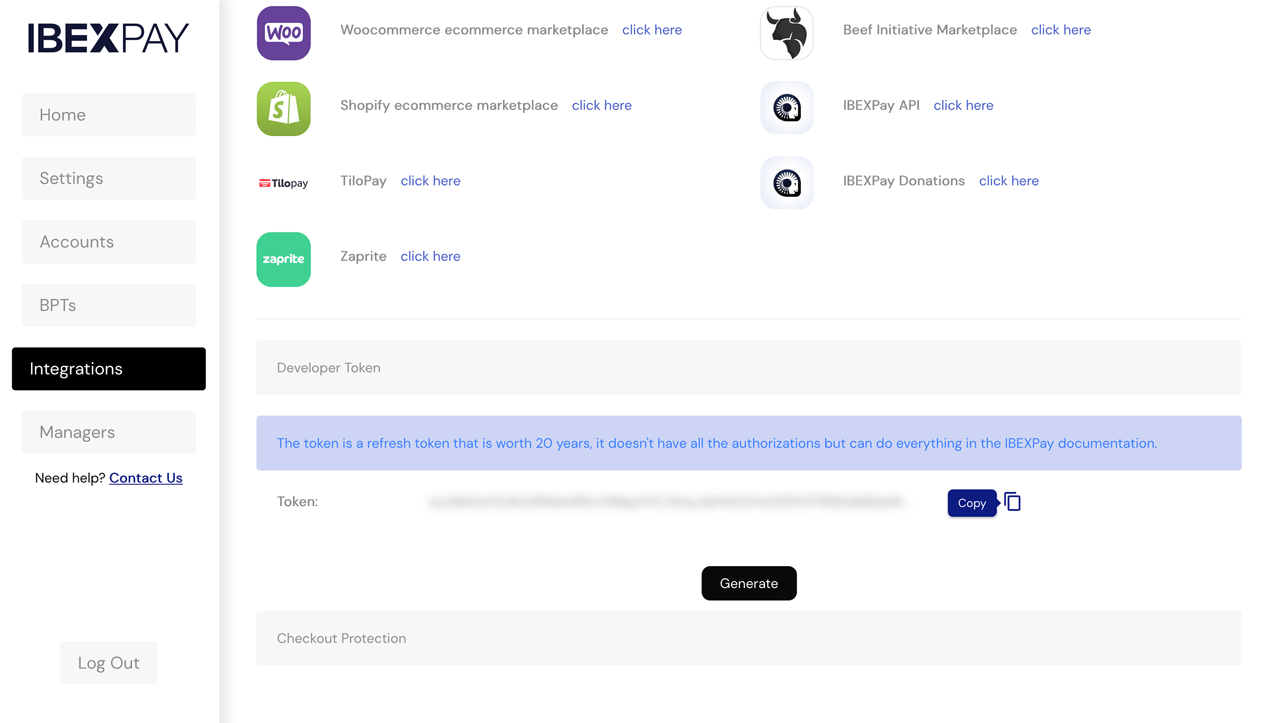The image size is (1280, 723).
Task: Switch to the Home section
Action: (x=108, y=114)
